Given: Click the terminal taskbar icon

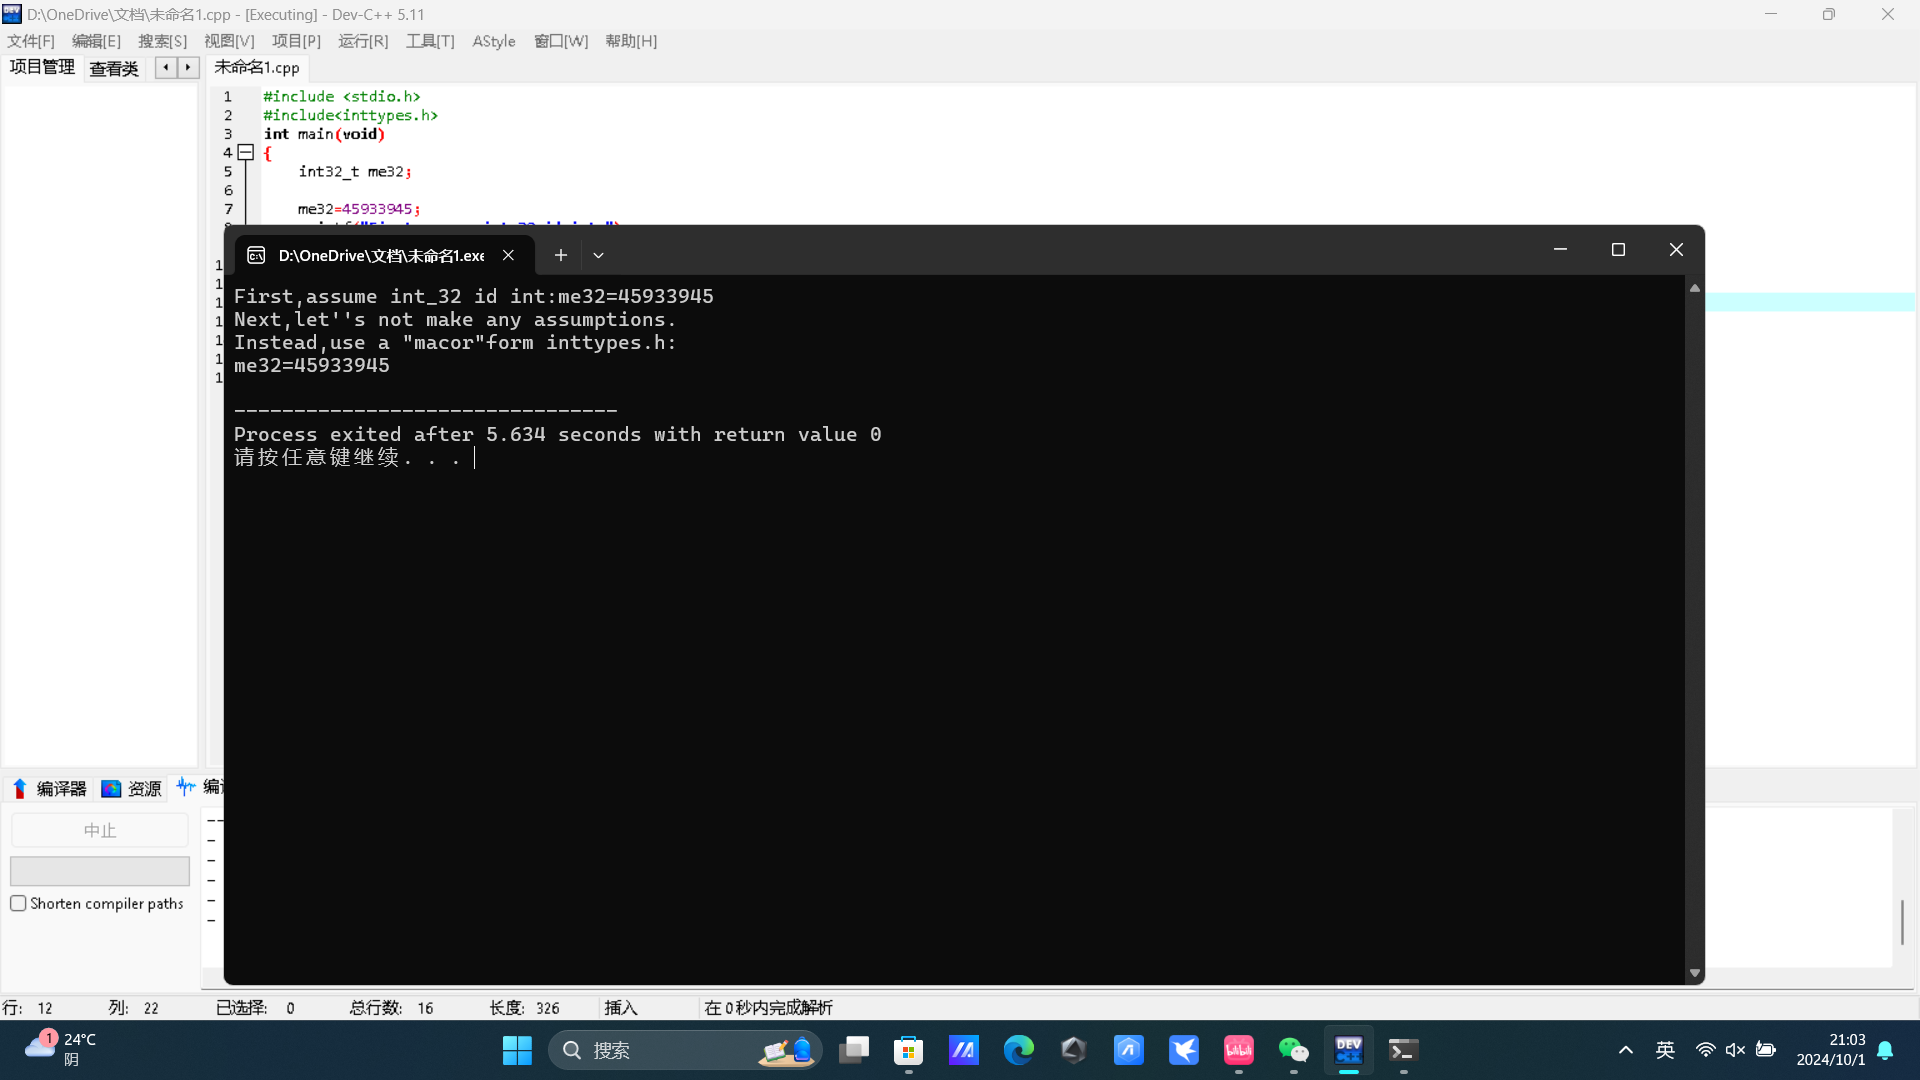Looking at the screenshot, I should tap(1403, 1050).
